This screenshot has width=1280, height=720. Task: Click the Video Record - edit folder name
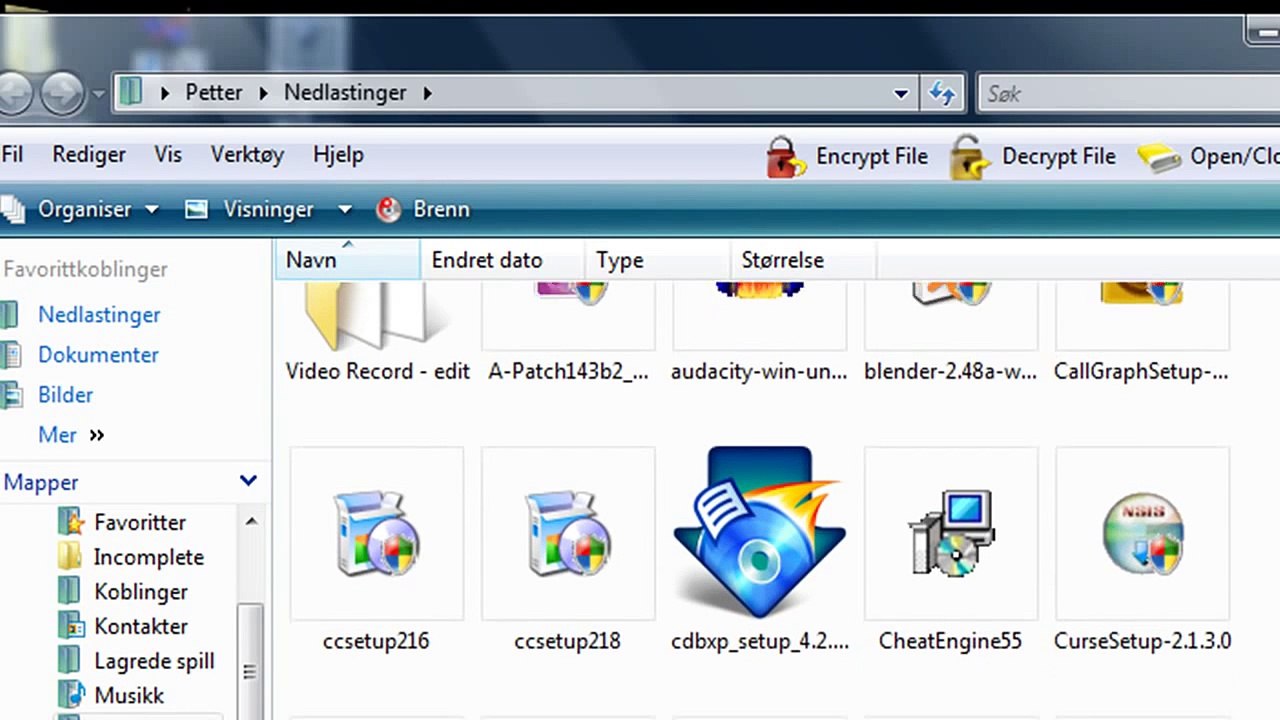[x=377, y=371]
